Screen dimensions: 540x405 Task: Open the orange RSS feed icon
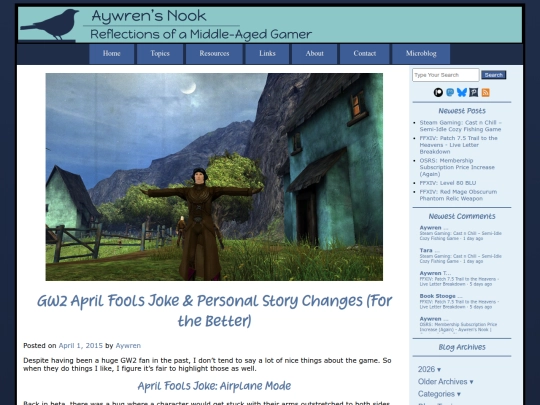pos(486,92)
